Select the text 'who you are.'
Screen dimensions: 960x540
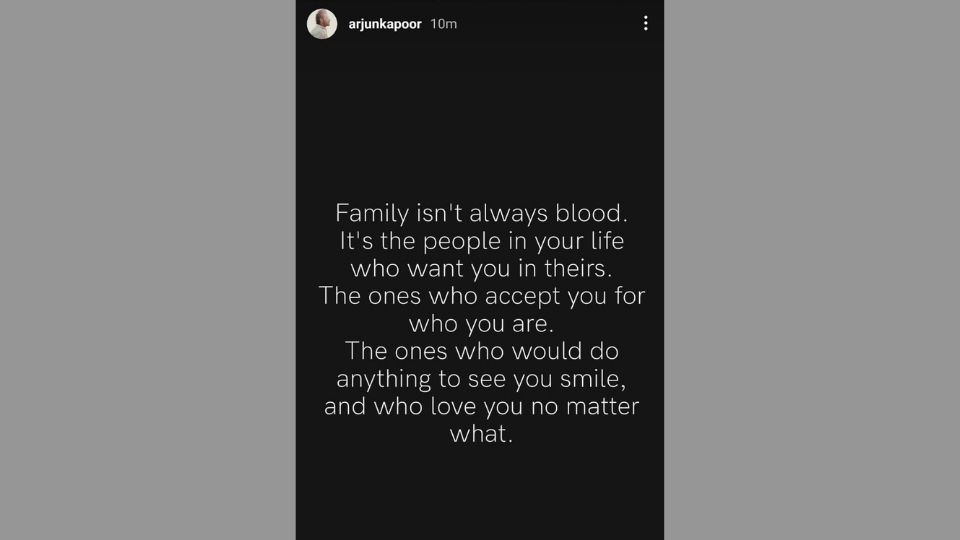coord(481,323)
